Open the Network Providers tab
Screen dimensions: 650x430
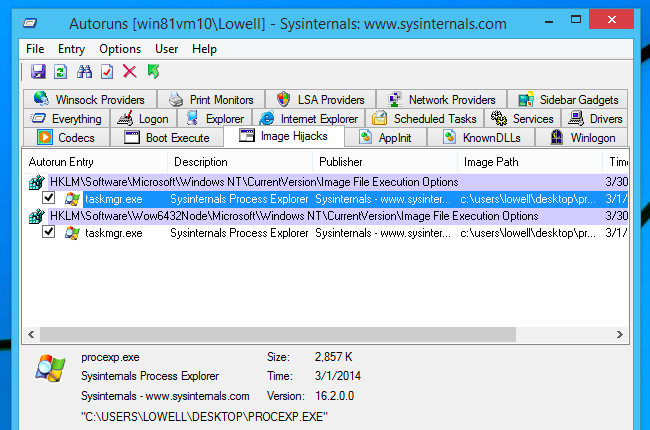(x=441, y=100)
